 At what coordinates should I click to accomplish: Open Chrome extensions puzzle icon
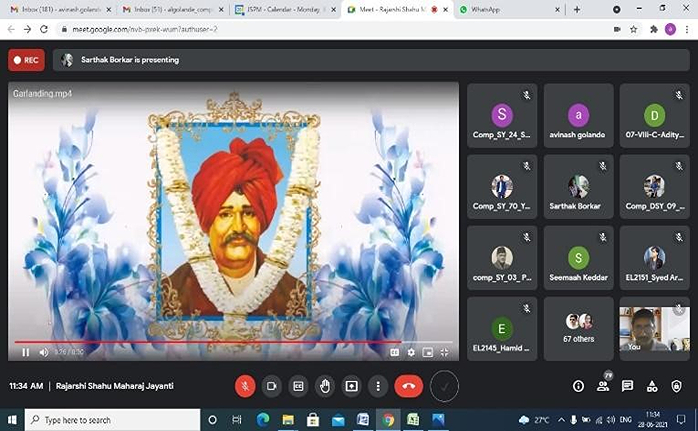tap(654, 29)
